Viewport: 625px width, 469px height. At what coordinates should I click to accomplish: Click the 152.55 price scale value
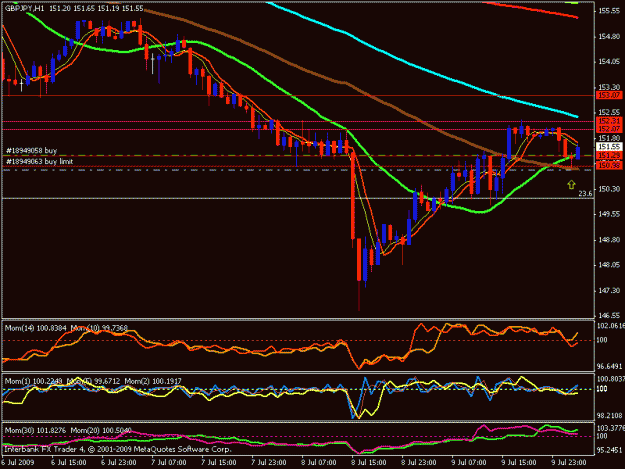coord(609,112)
